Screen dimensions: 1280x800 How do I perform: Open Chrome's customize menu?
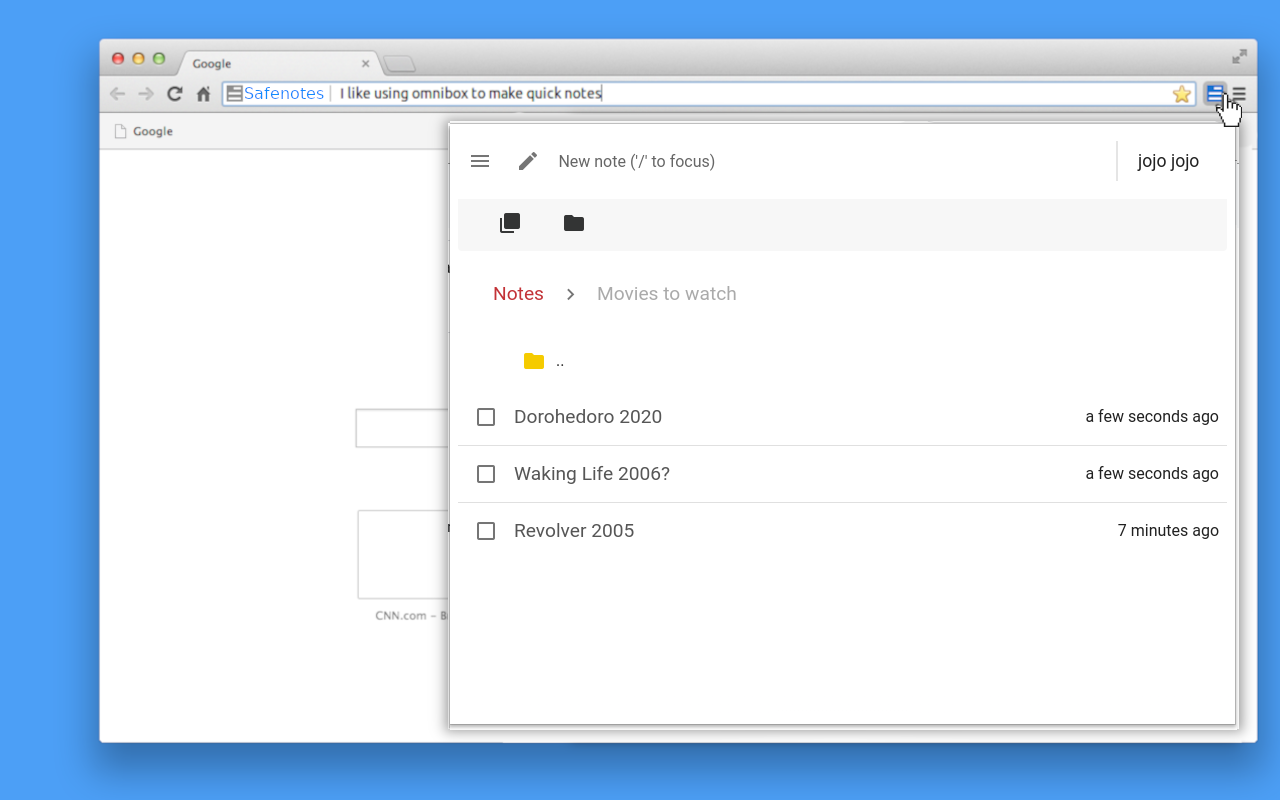pos(1238,93)
